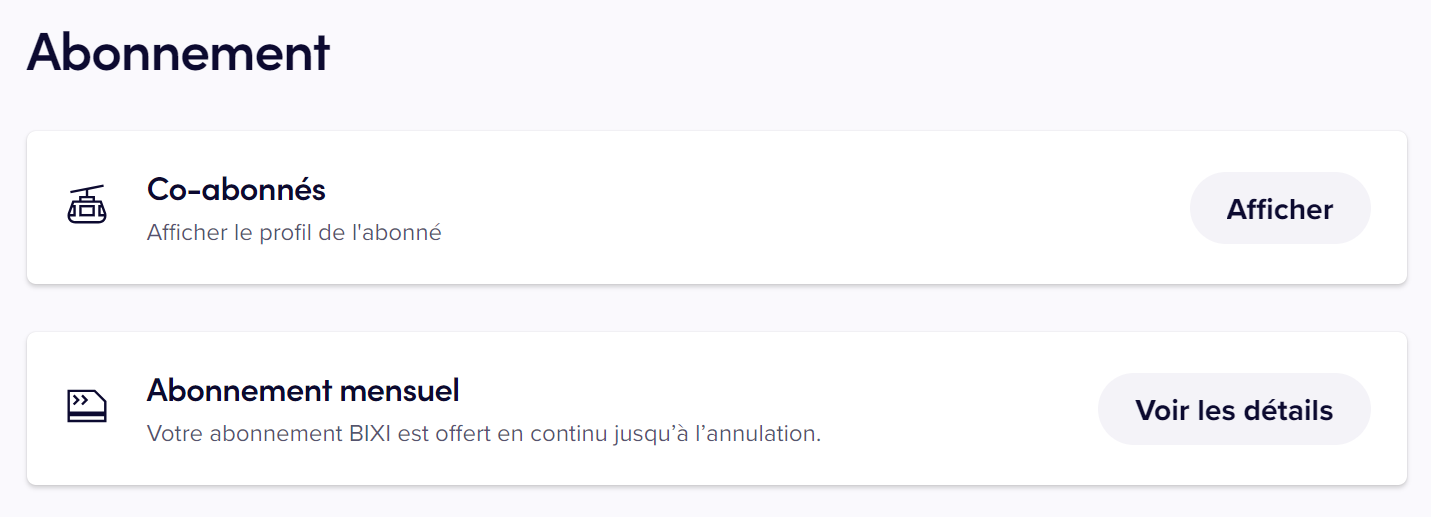The image size is (1431, 517).
Task: Select the Co-abonnés title text
Action: (236, 189)
